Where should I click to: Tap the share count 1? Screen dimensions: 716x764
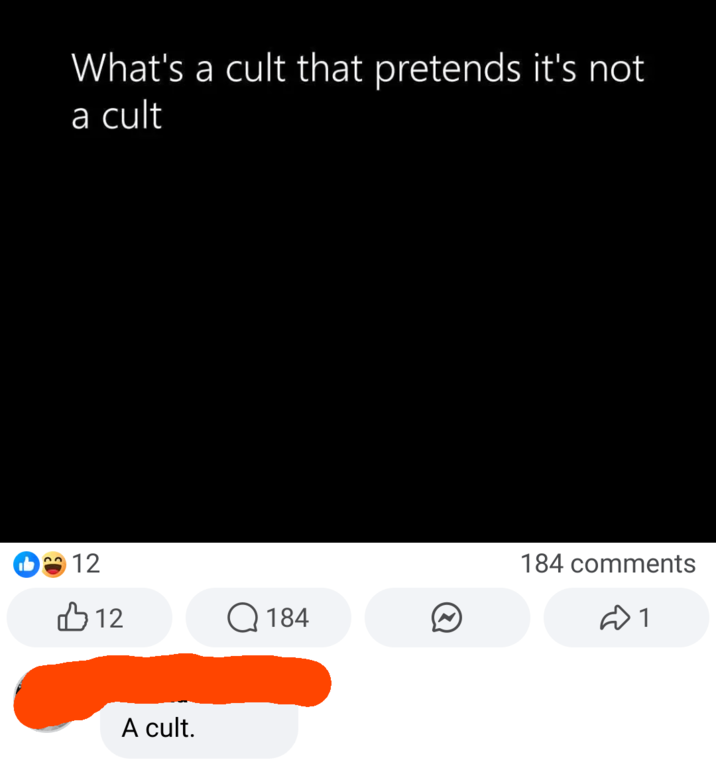644,618
